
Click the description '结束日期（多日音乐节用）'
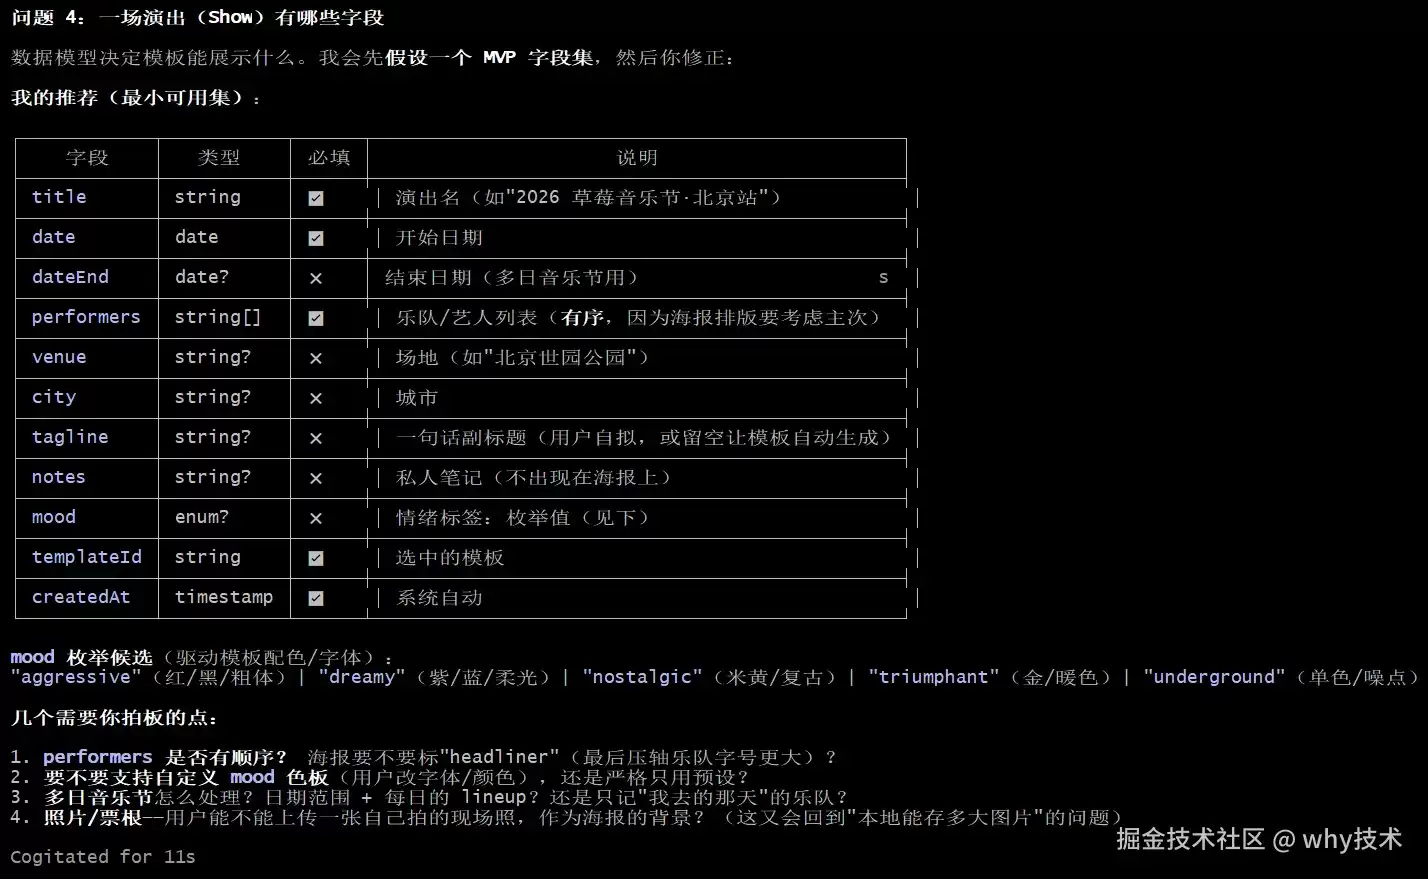pyautogui.click(x=511, y=278)
